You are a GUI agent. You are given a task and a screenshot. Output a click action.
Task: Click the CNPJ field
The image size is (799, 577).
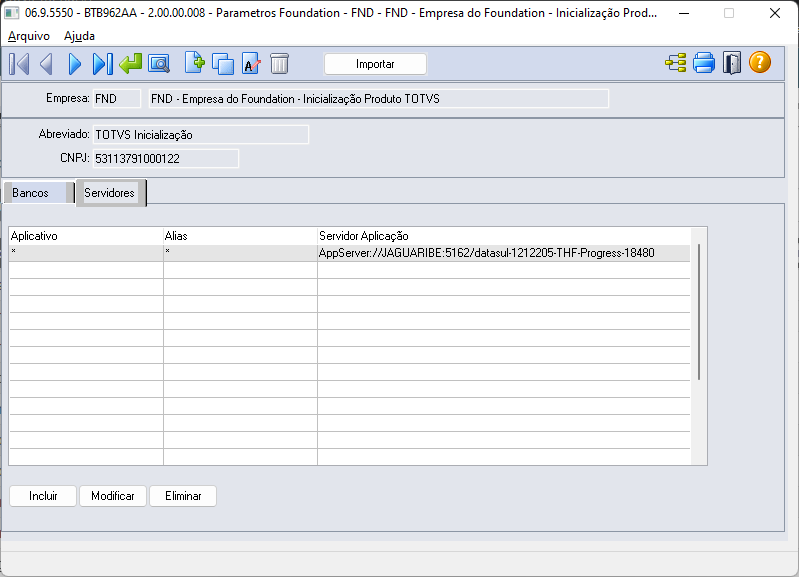[x=166, y=159]
